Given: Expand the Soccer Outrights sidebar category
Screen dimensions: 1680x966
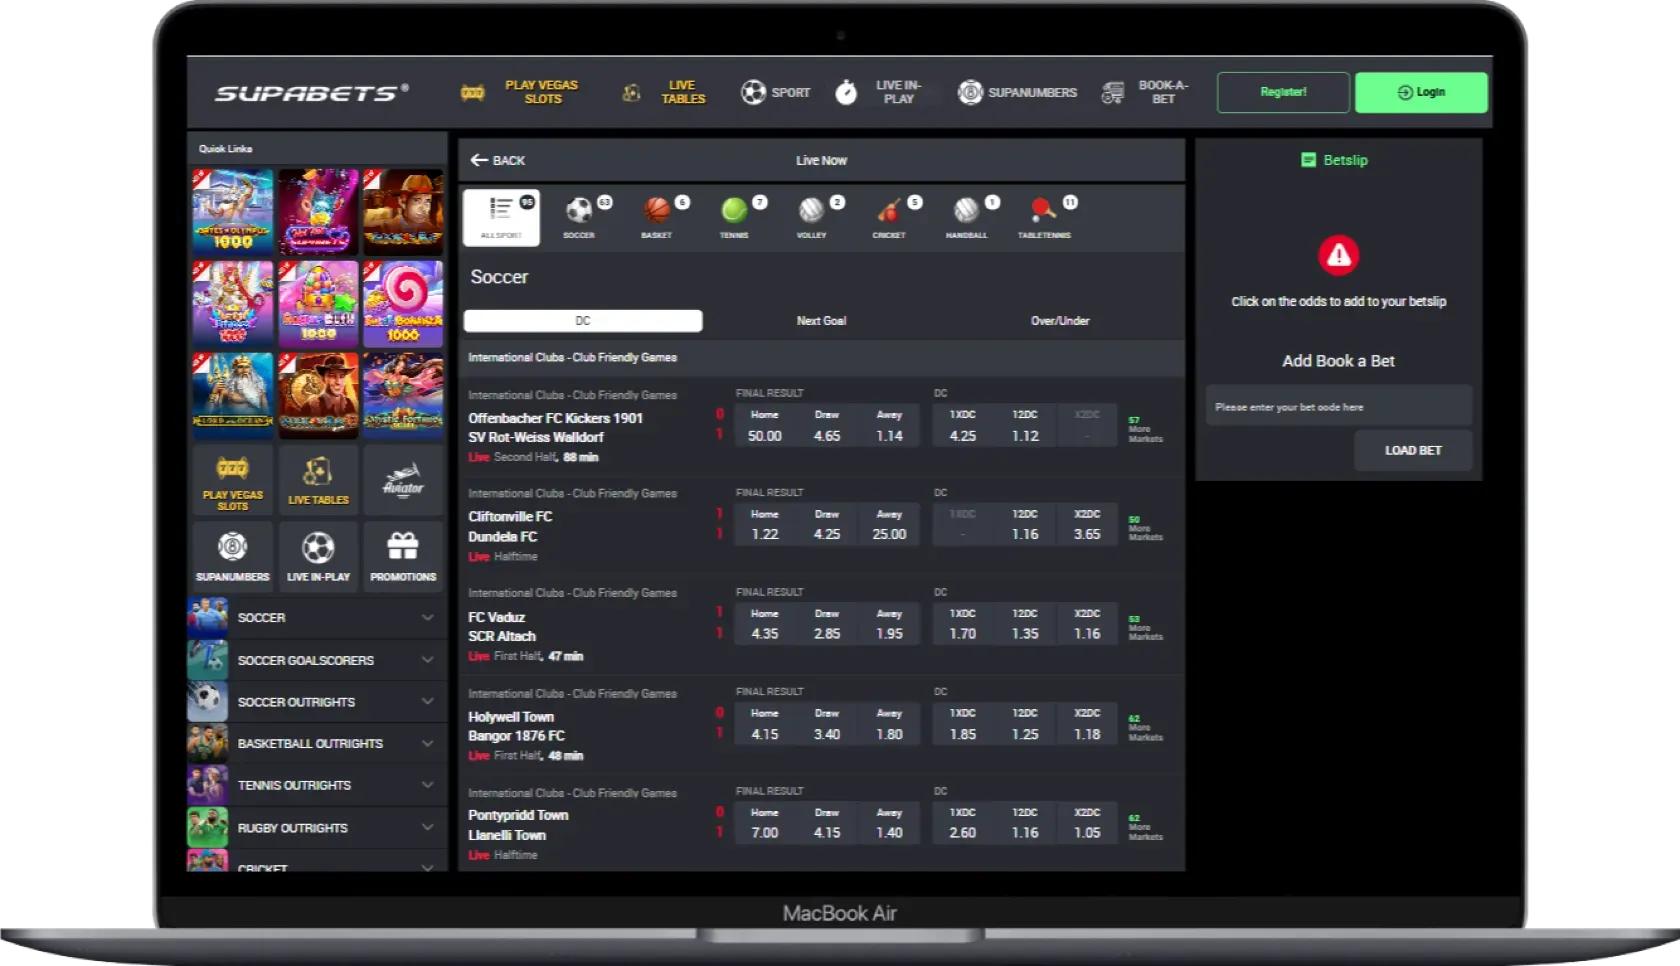Looking at the screenshot, I should [x=317, y=702].
